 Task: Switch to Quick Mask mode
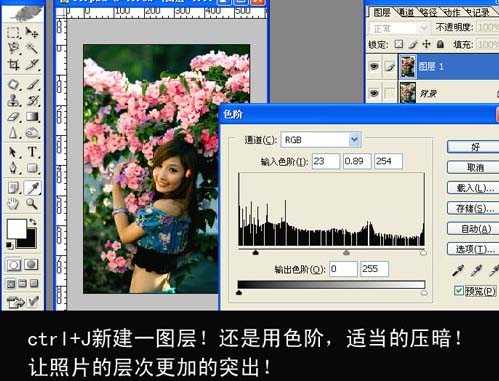tap(32, 265)
